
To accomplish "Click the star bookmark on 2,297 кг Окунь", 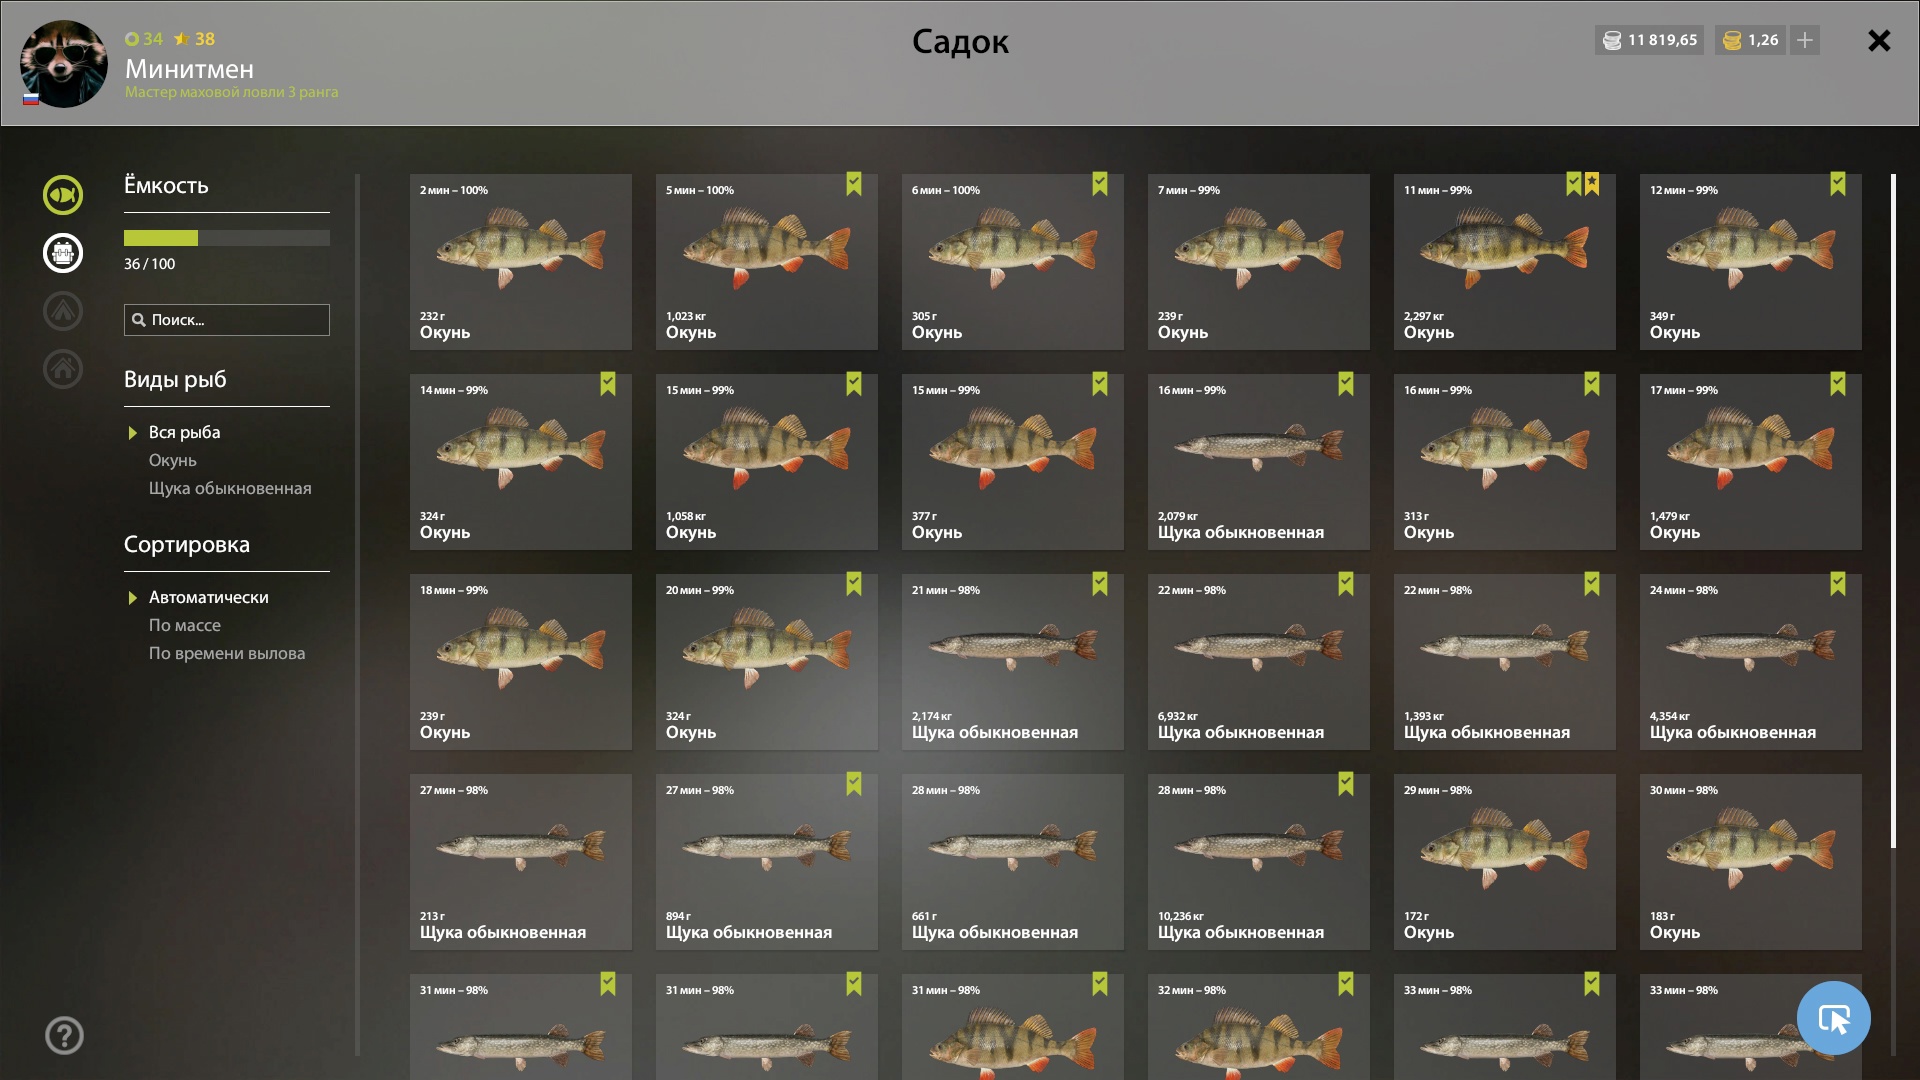I will (1592, 184).
